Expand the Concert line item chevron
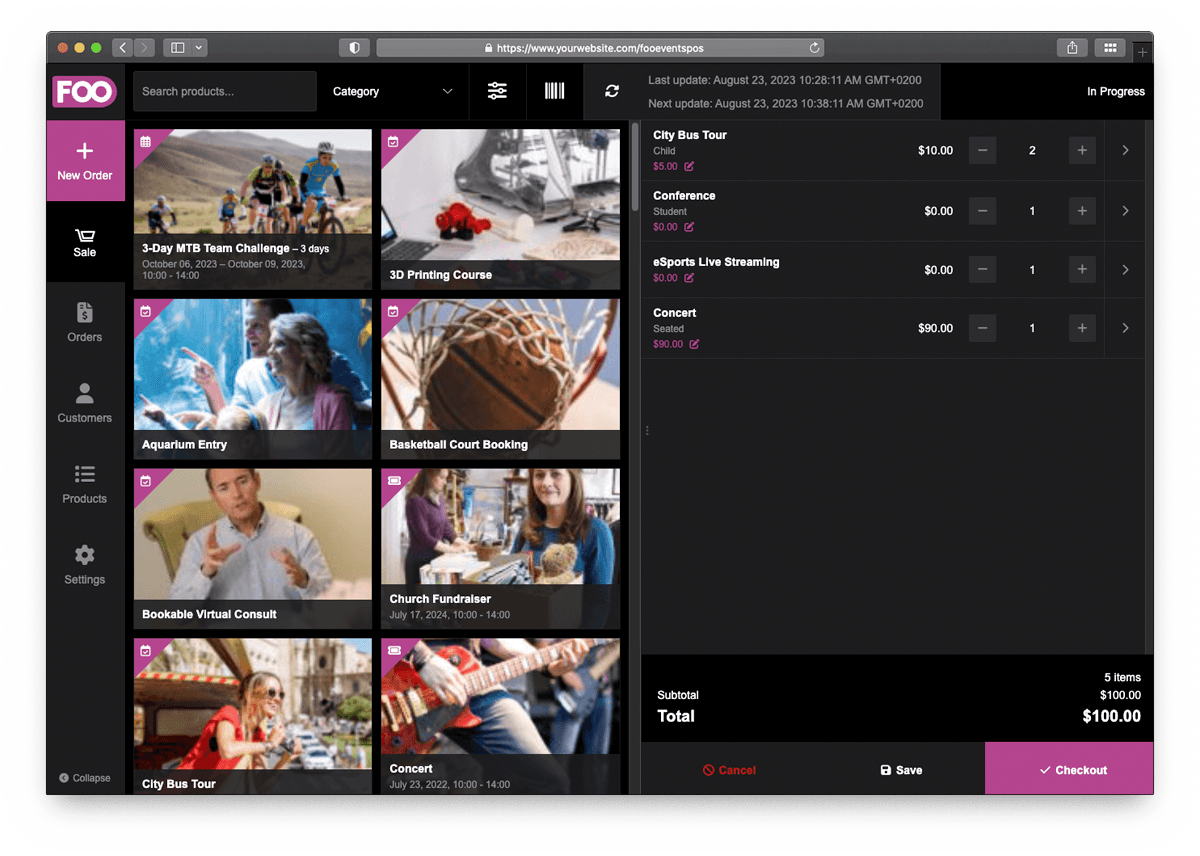1200x856 pixels. pos(1125,328)
